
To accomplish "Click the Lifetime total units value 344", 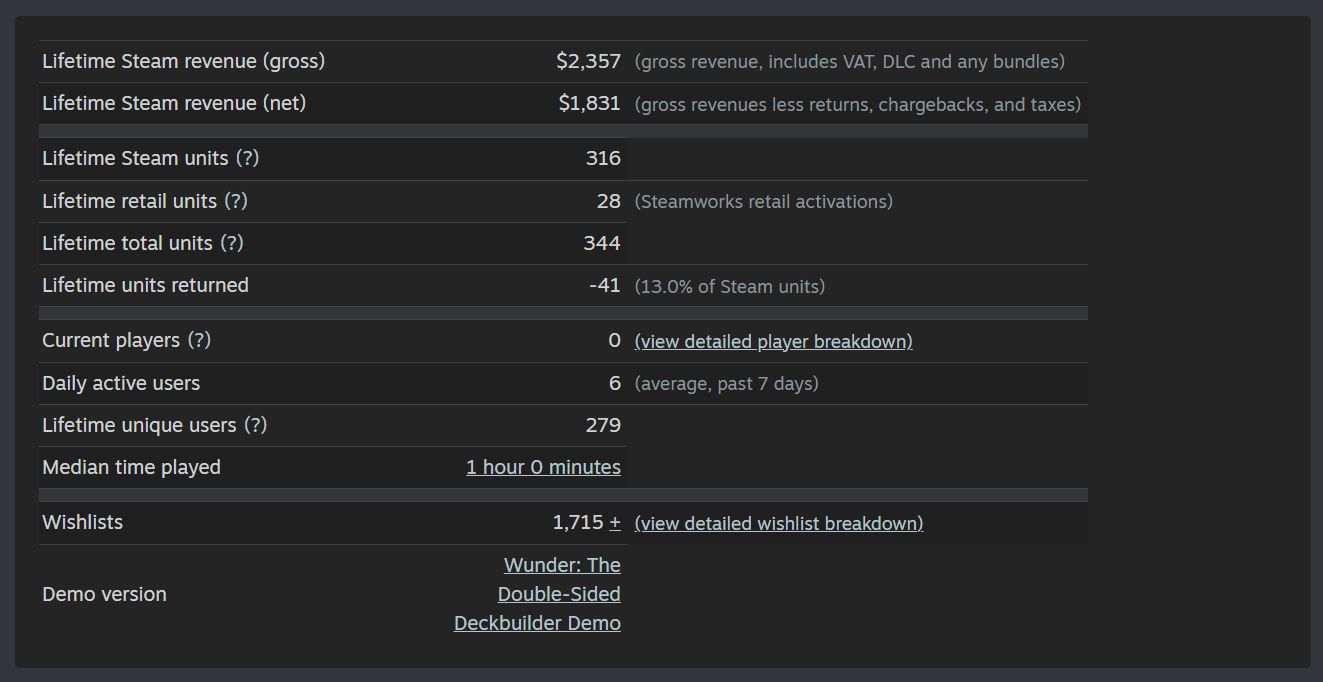I will (x=602, y=243).
